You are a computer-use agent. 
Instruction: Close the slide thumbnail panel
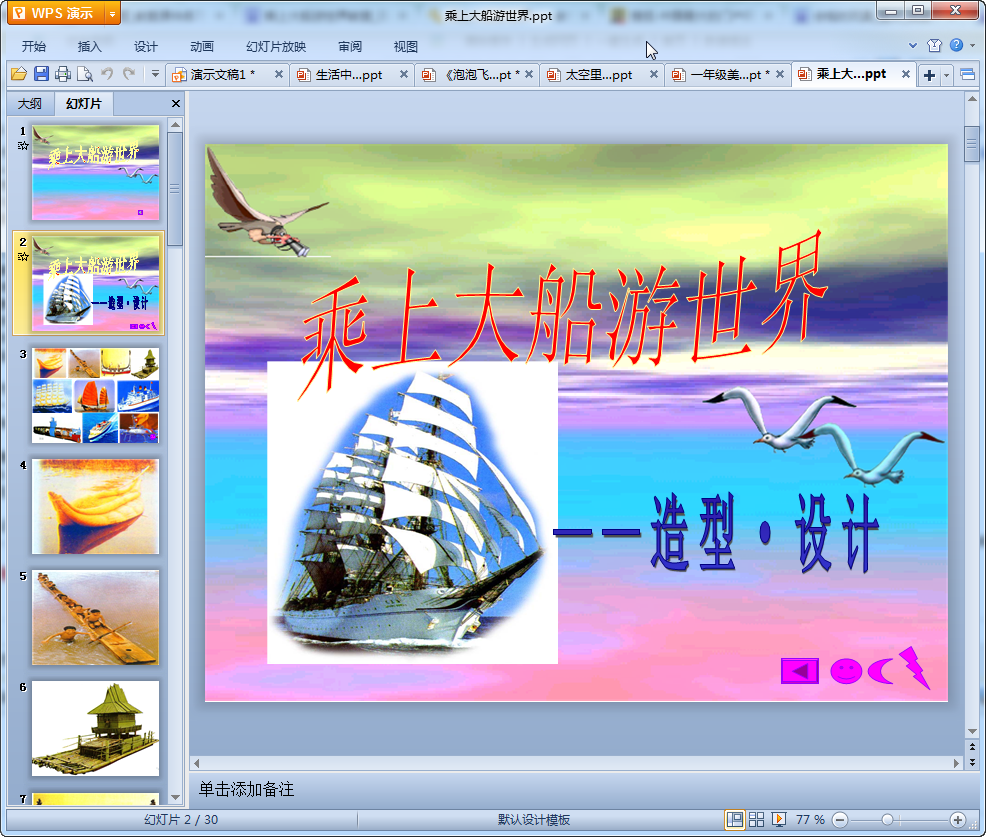pyautogui.click(x=175, y=104)
